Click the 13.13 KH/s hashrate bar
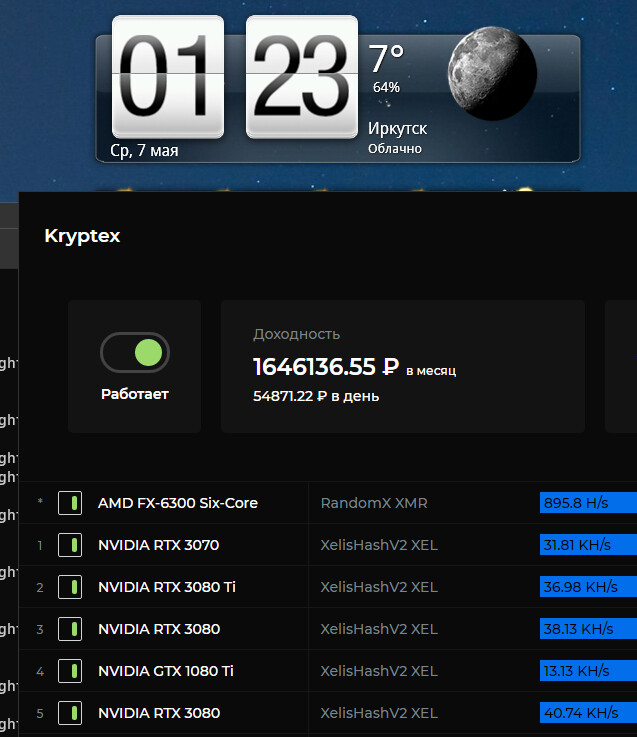Viewport: 637px width, 737px height. coord(588,671)
